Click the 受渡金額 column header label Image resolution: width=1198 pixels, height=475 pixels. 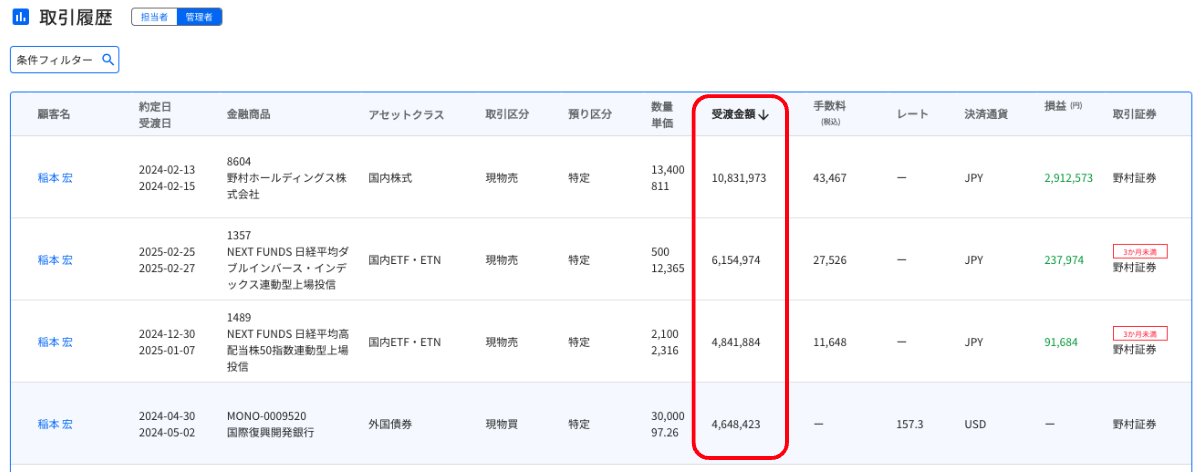pos(733,115)
